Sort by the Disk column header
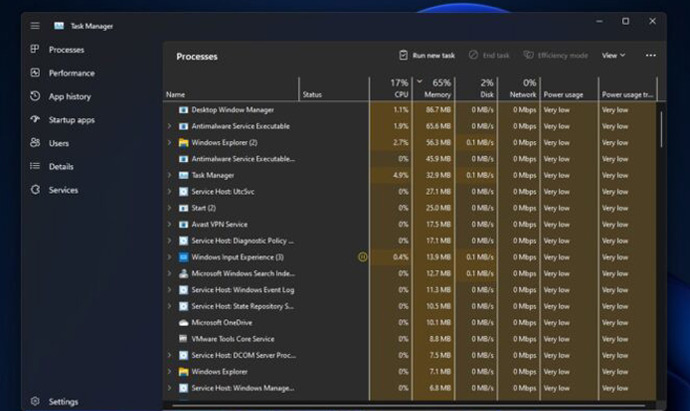 click(x=476, y=89)
